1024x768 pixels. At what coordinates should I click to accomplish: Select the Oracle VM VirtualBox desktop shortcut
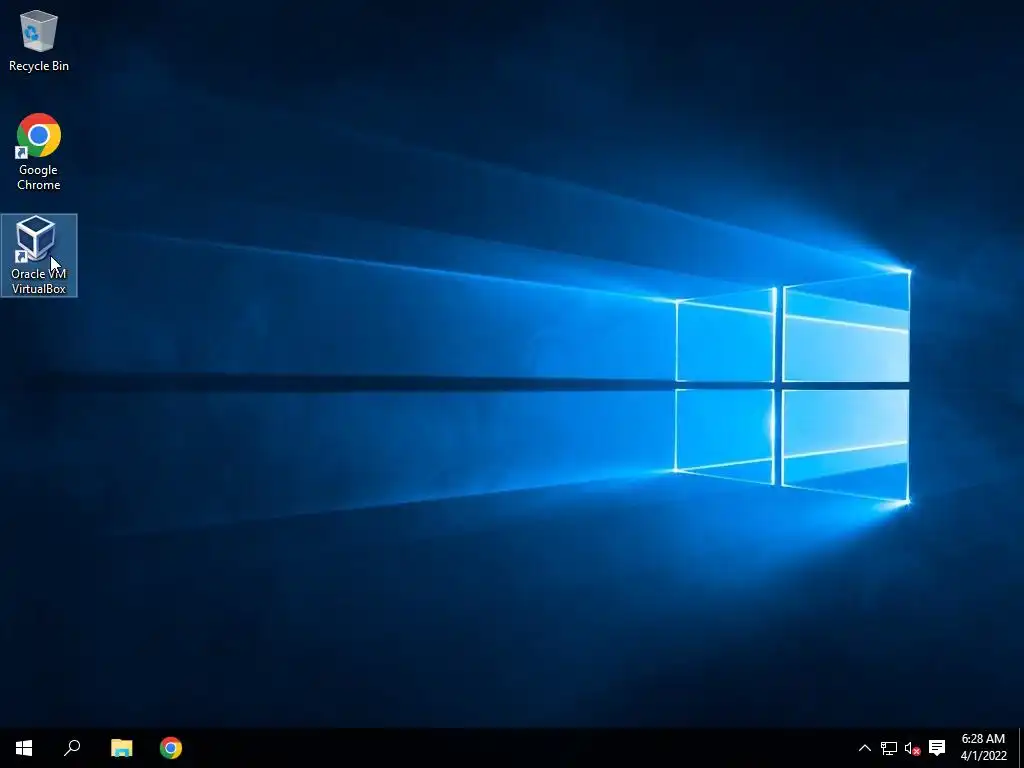point(39,255)
